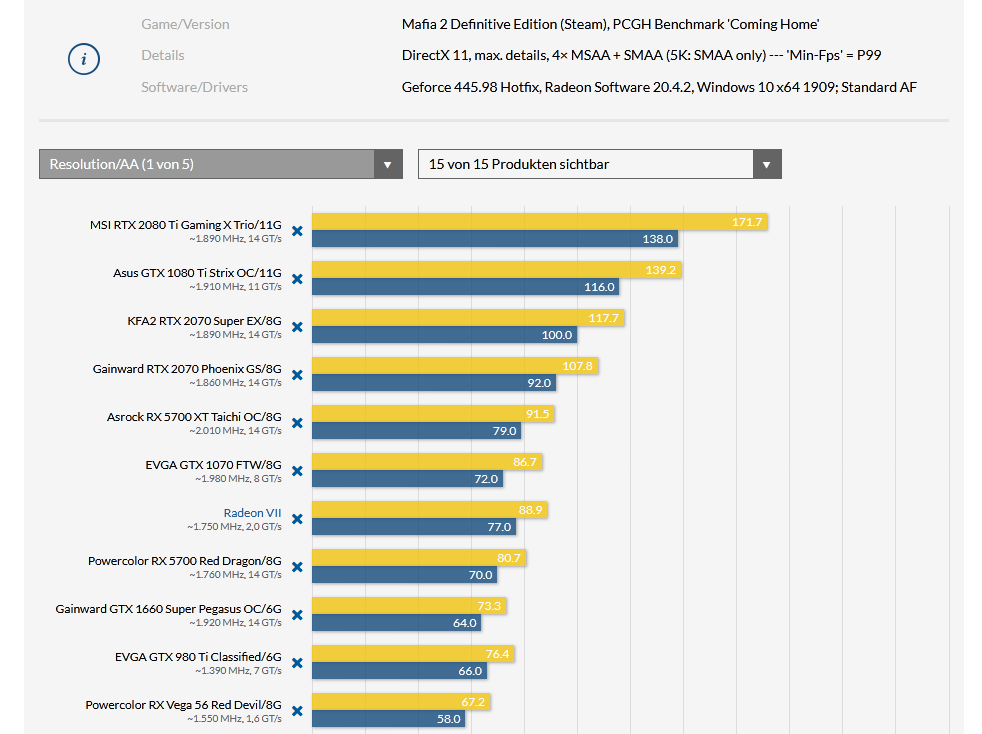Toggle Gainward GTX 1660 Super visibility off

pos(296,615)
